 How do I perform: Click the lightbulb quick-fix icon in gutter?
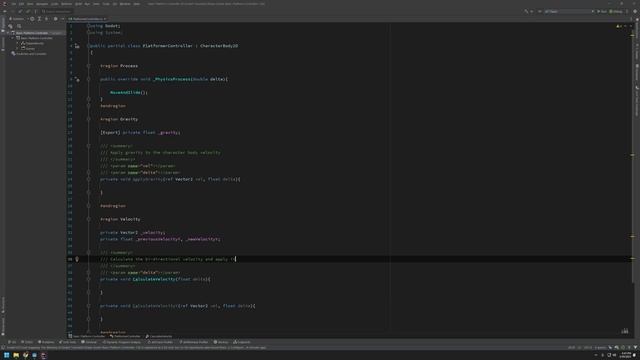pyautogui.click(x=77, y=259)
